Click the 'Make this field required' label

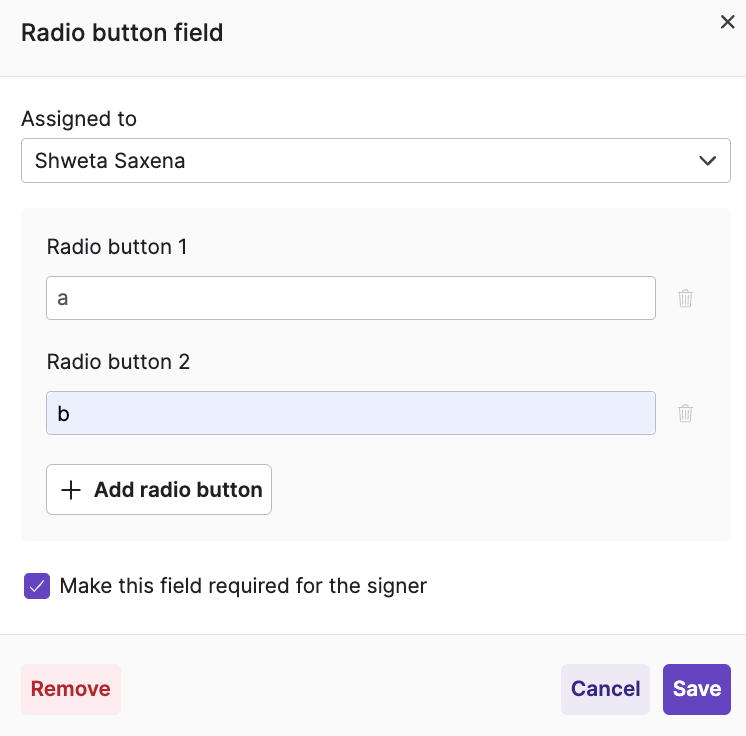click(x=243, y=586)
